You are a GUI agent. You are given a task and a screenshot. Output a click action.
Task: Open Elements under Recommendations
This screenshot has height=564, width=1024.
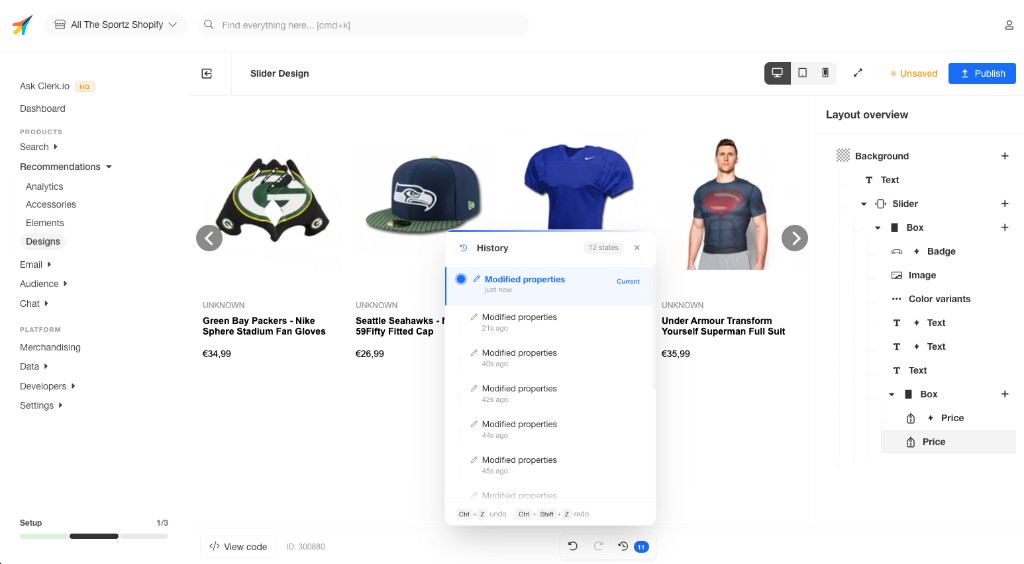(45, 223)
